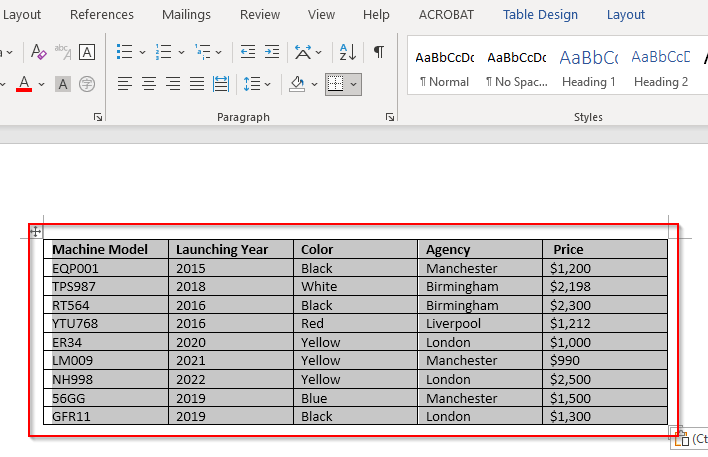Viewport: 708px width, 457px height.
Task: Open the Layout ribbon tab beside References
Action: coord(22,15)
